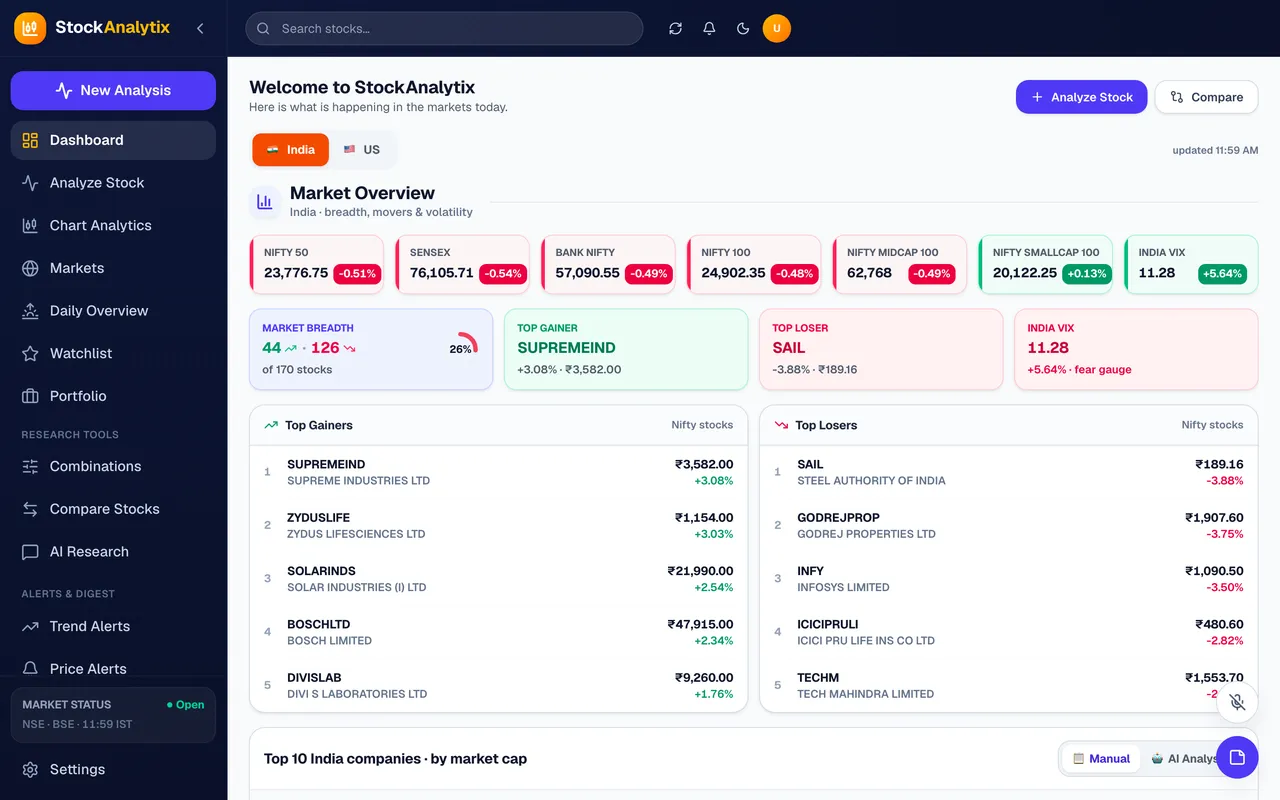Switch to Manual view toggle
Screen dimensions: 1280x800
pyautogui.click(x=1101, y=759)
